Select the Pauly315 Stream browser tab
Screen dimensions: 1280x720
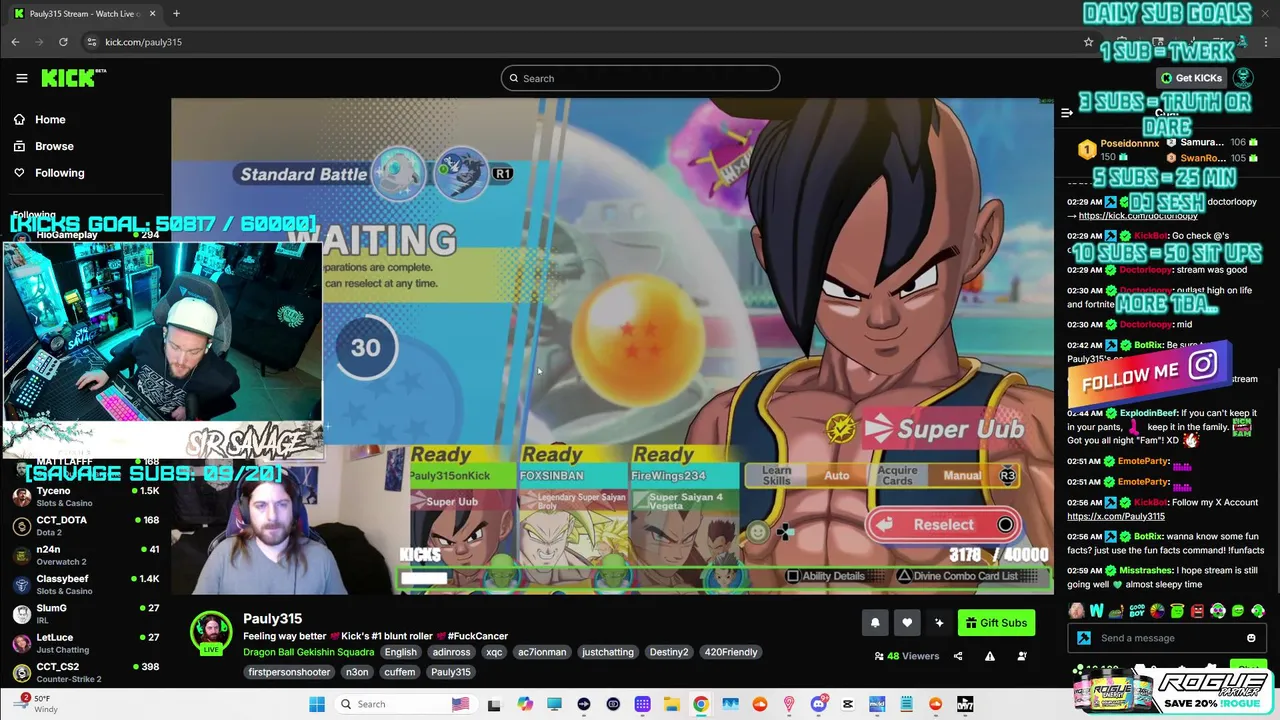point(84,14)
